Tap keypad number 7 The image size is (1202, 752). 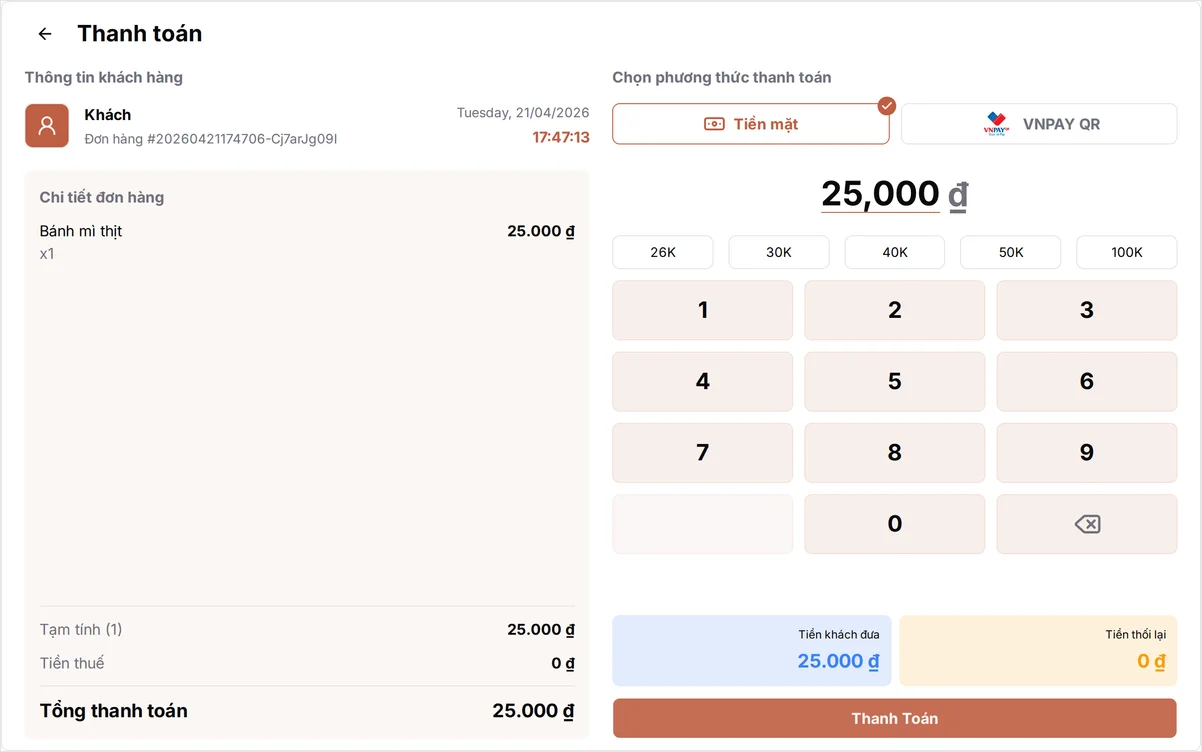(x=703, y=453)
